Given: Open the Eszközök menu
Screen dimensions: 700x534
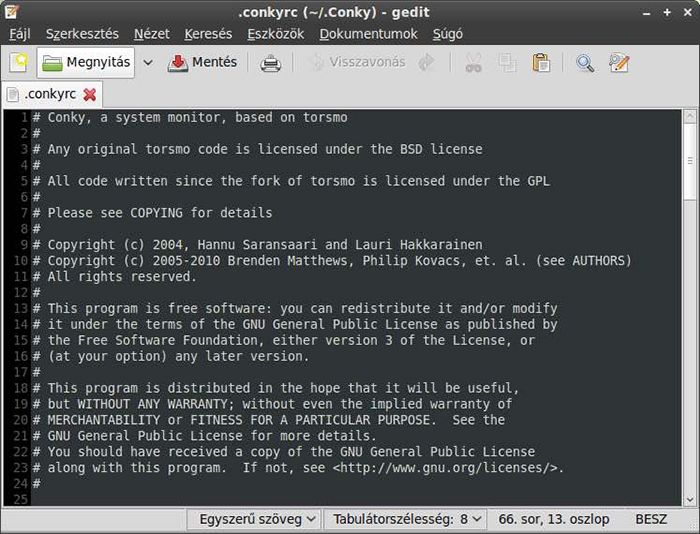Looking at the screenshot, I should click(275, 34).
